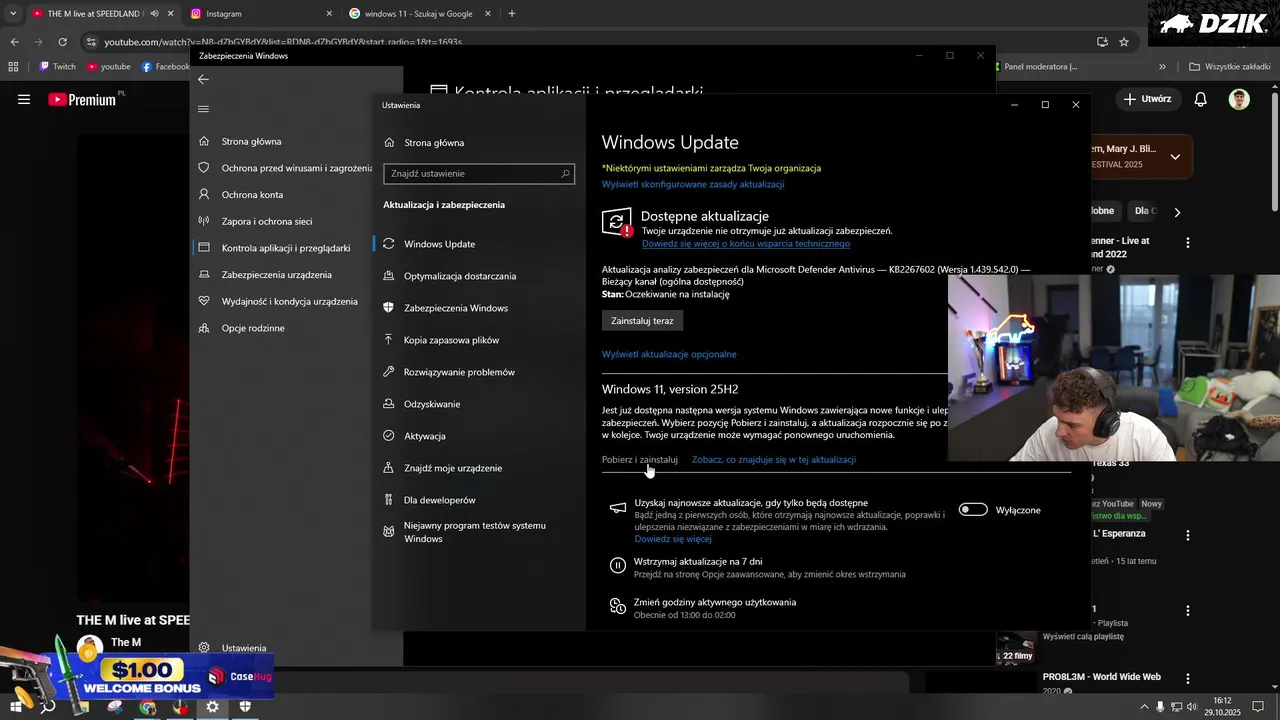Open Zabezpieczenia urządzenia in Windows Security
The image size is (1280, 720).
tap(276, 275)
